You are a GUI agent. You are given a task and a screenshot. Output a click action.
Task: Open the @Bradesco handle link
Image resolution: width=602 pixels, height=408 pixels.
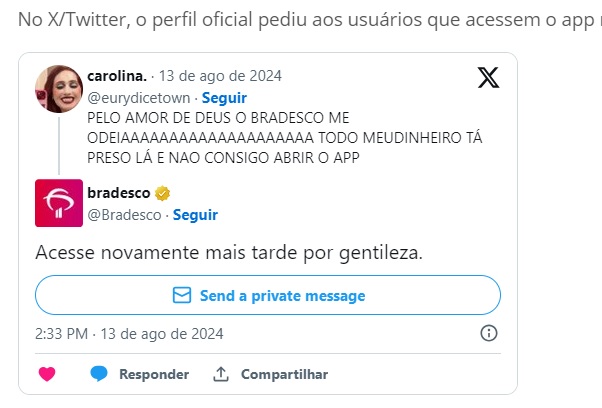tap(124, 215)
